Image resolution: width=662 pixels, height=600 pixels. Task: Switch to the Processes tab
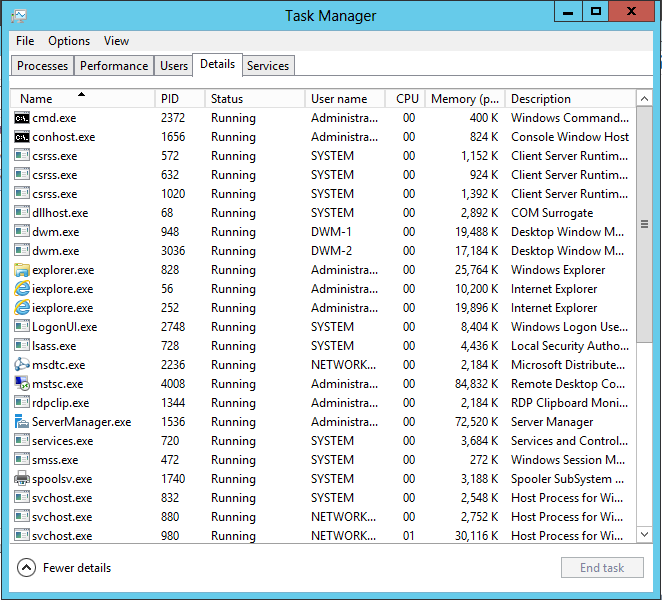pyautogui.click(x=42, y=66)
